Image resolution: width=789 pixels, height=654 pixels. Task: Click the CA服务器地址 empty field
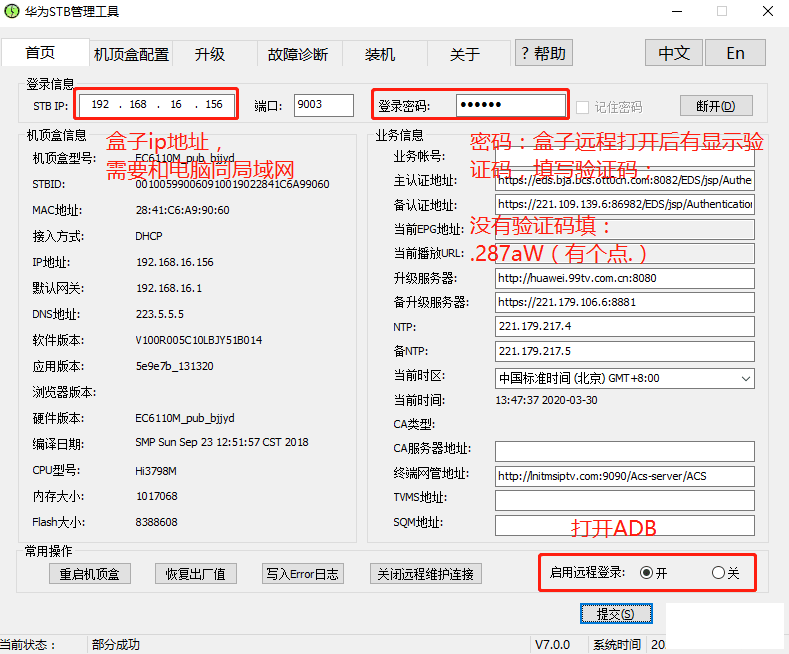click(x=624, y=451)
